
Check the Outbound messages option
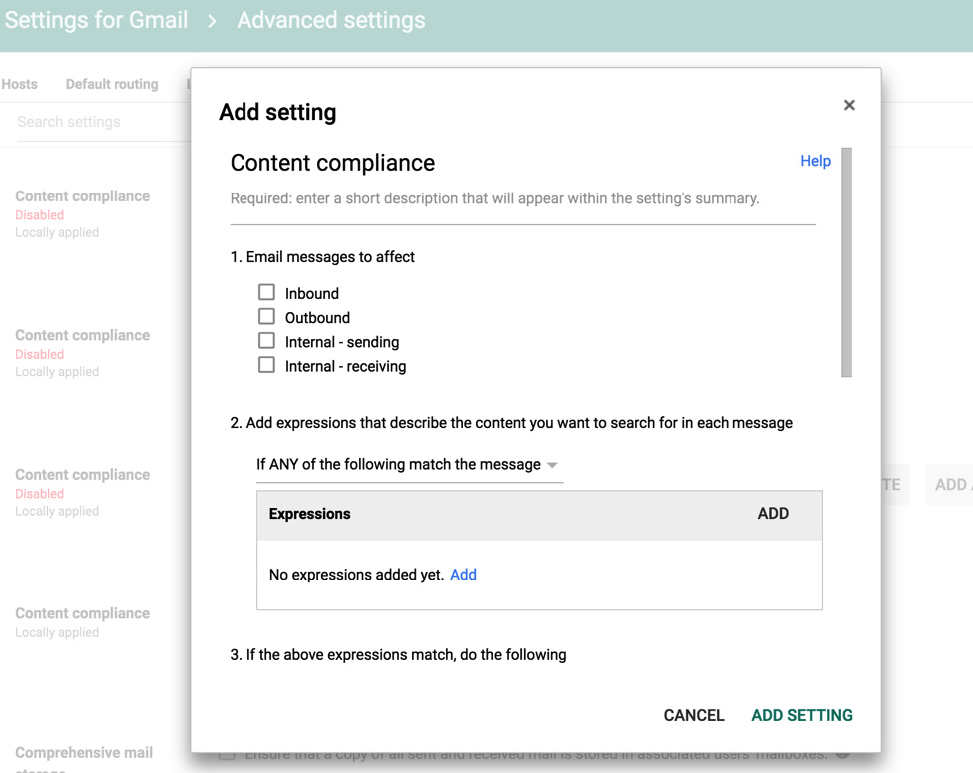[x=266, y=317]
